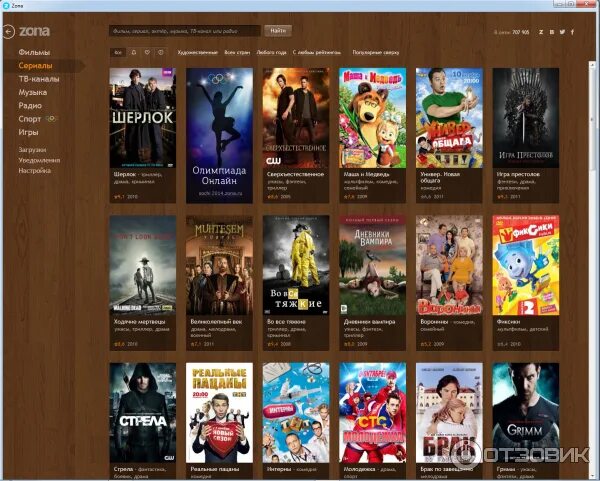Focus the search field for films and series
Viewport: 600px width, 481px height.
tap(185, 31)
